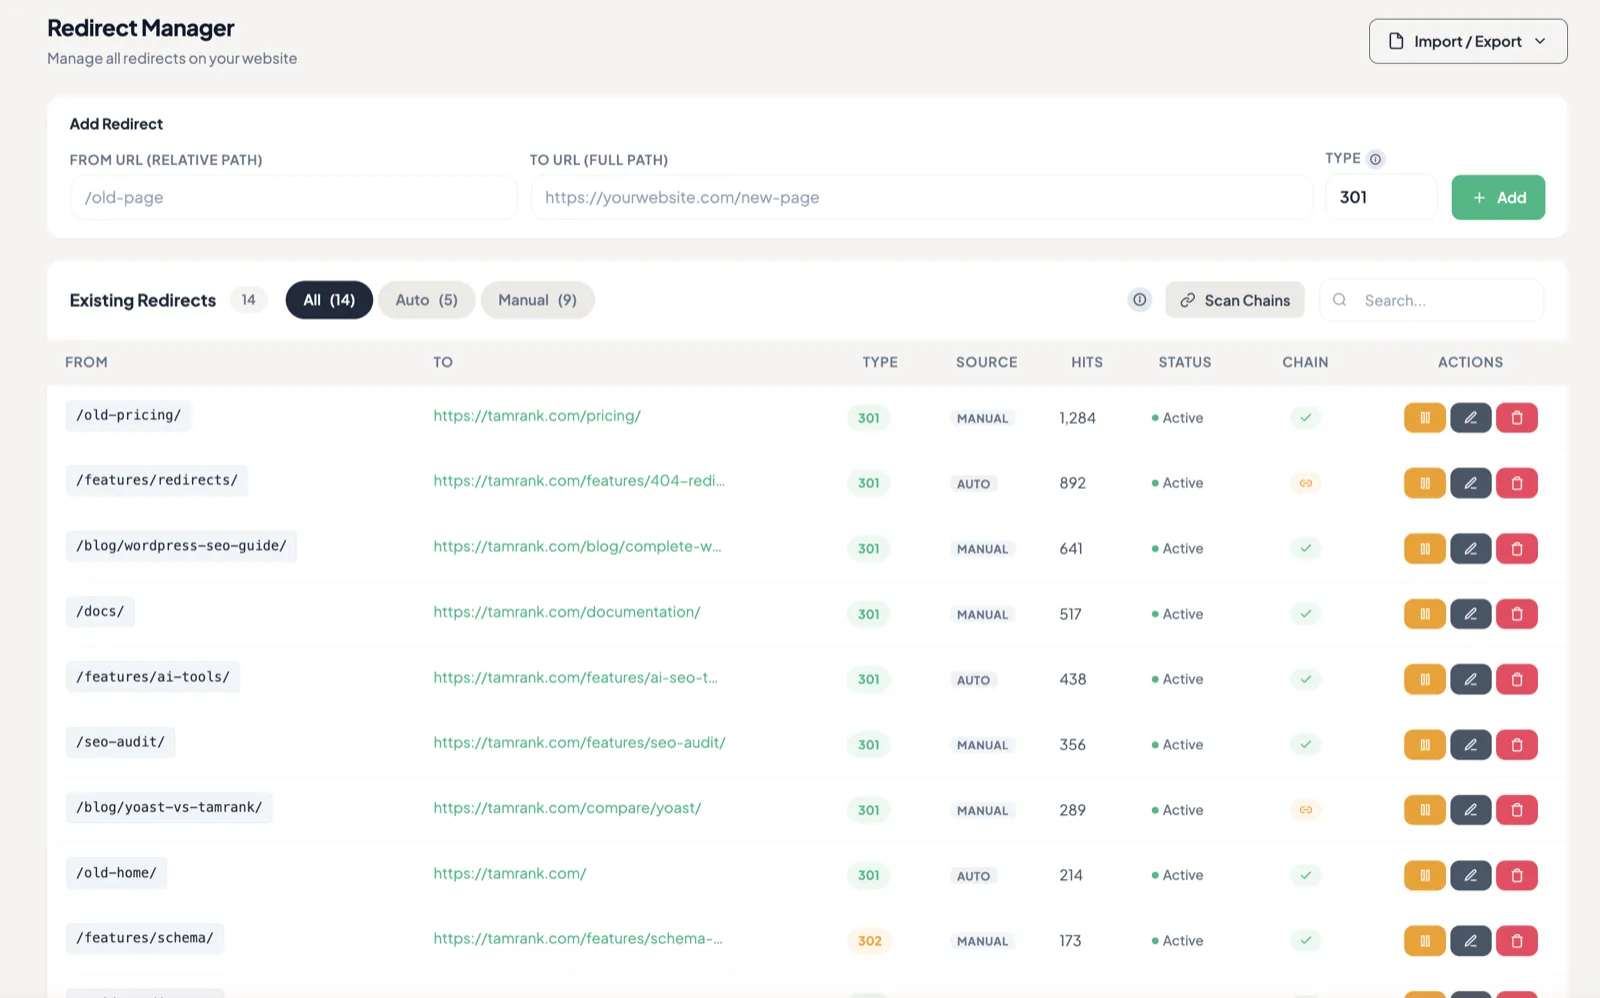
Task: Open the info icon beside TYPE label
Action: pos(1375,159)
